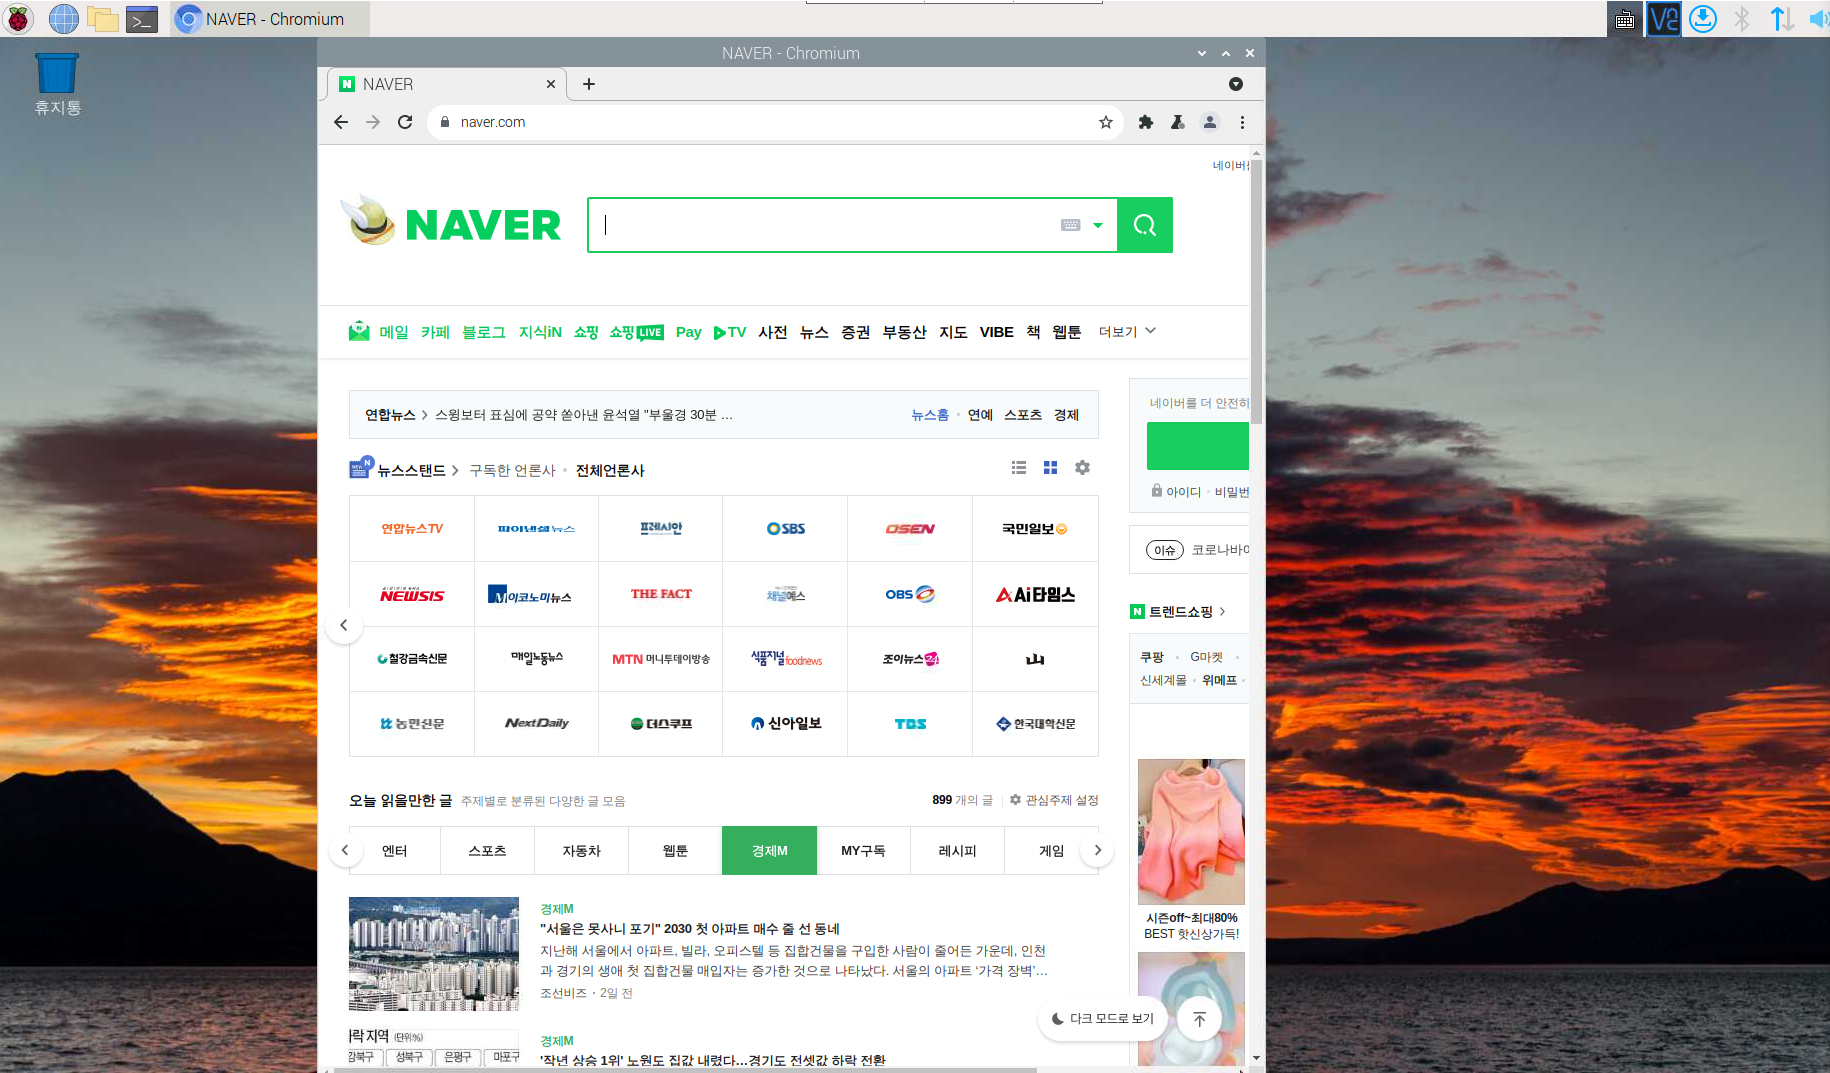Open newsstand settings gear icon
Viewport: 1830px width, 1073px height.
coord(1082,467)
